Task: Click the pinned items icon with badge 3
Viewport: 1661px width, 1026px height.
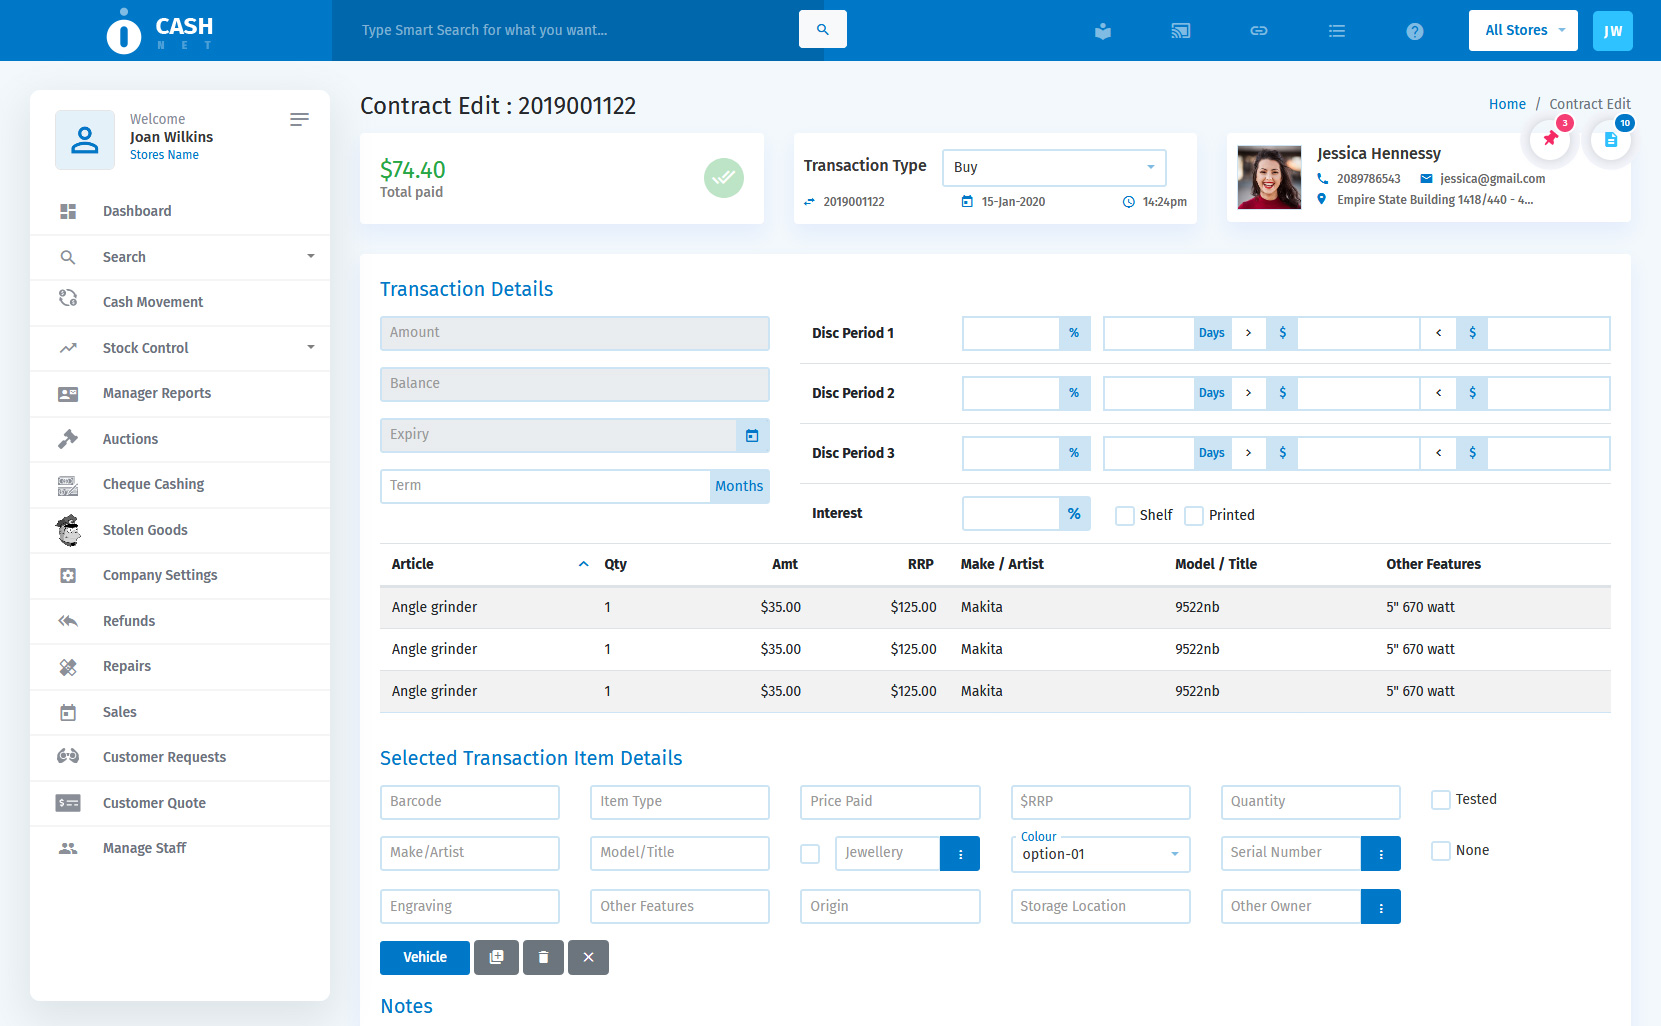Action: (1550, 139)
